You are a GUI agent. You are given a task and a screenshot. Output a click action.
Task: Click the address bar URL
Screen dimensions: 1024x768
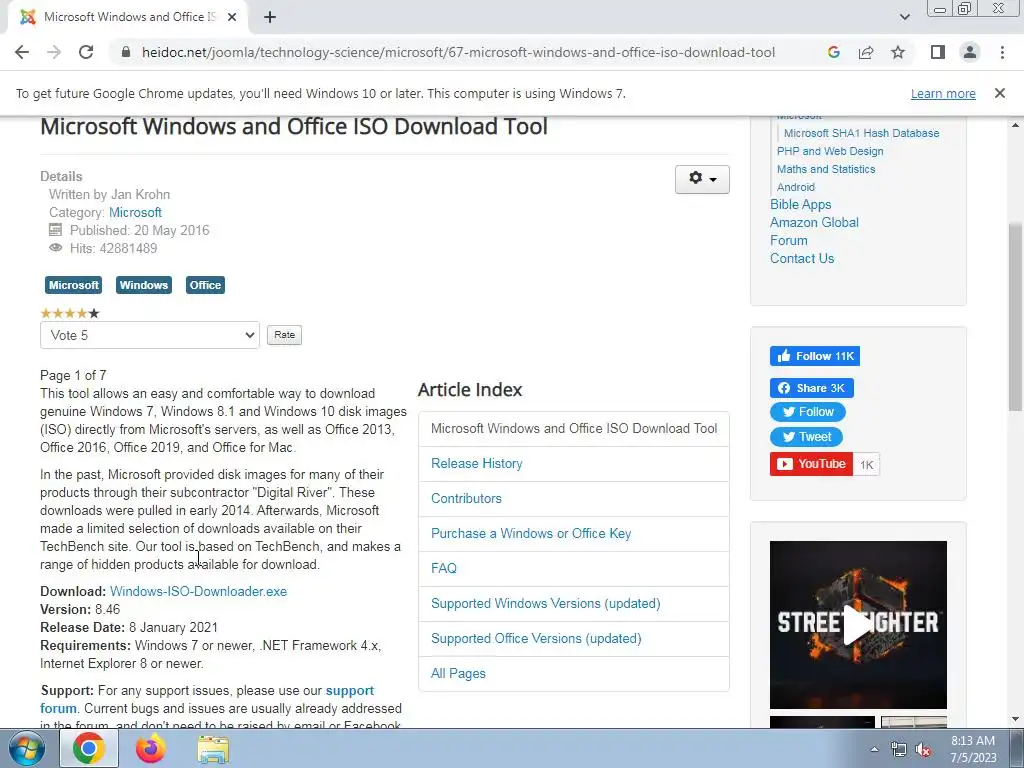(458, 52)
